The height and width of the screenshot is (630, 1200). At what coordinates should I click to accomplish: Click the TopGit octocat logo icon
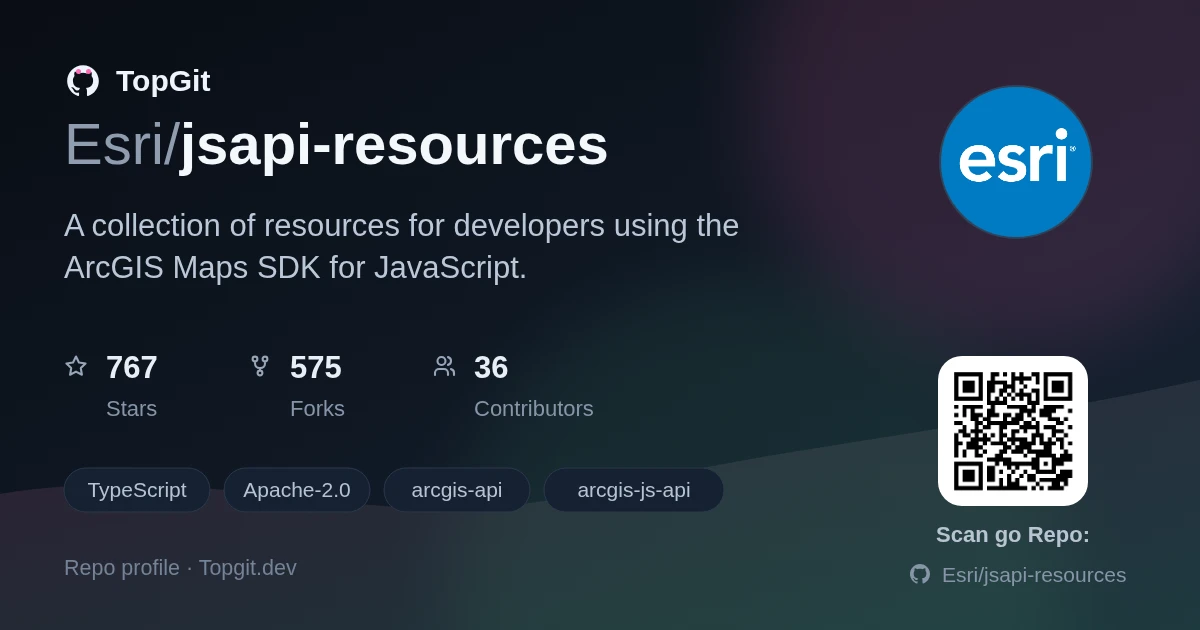click(x=83, y=81)
